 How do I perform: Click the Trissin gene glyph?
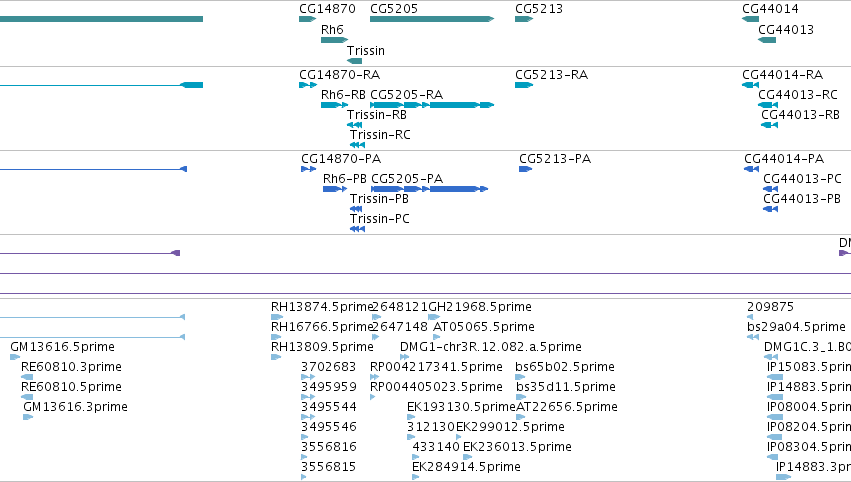click(354, 61)
